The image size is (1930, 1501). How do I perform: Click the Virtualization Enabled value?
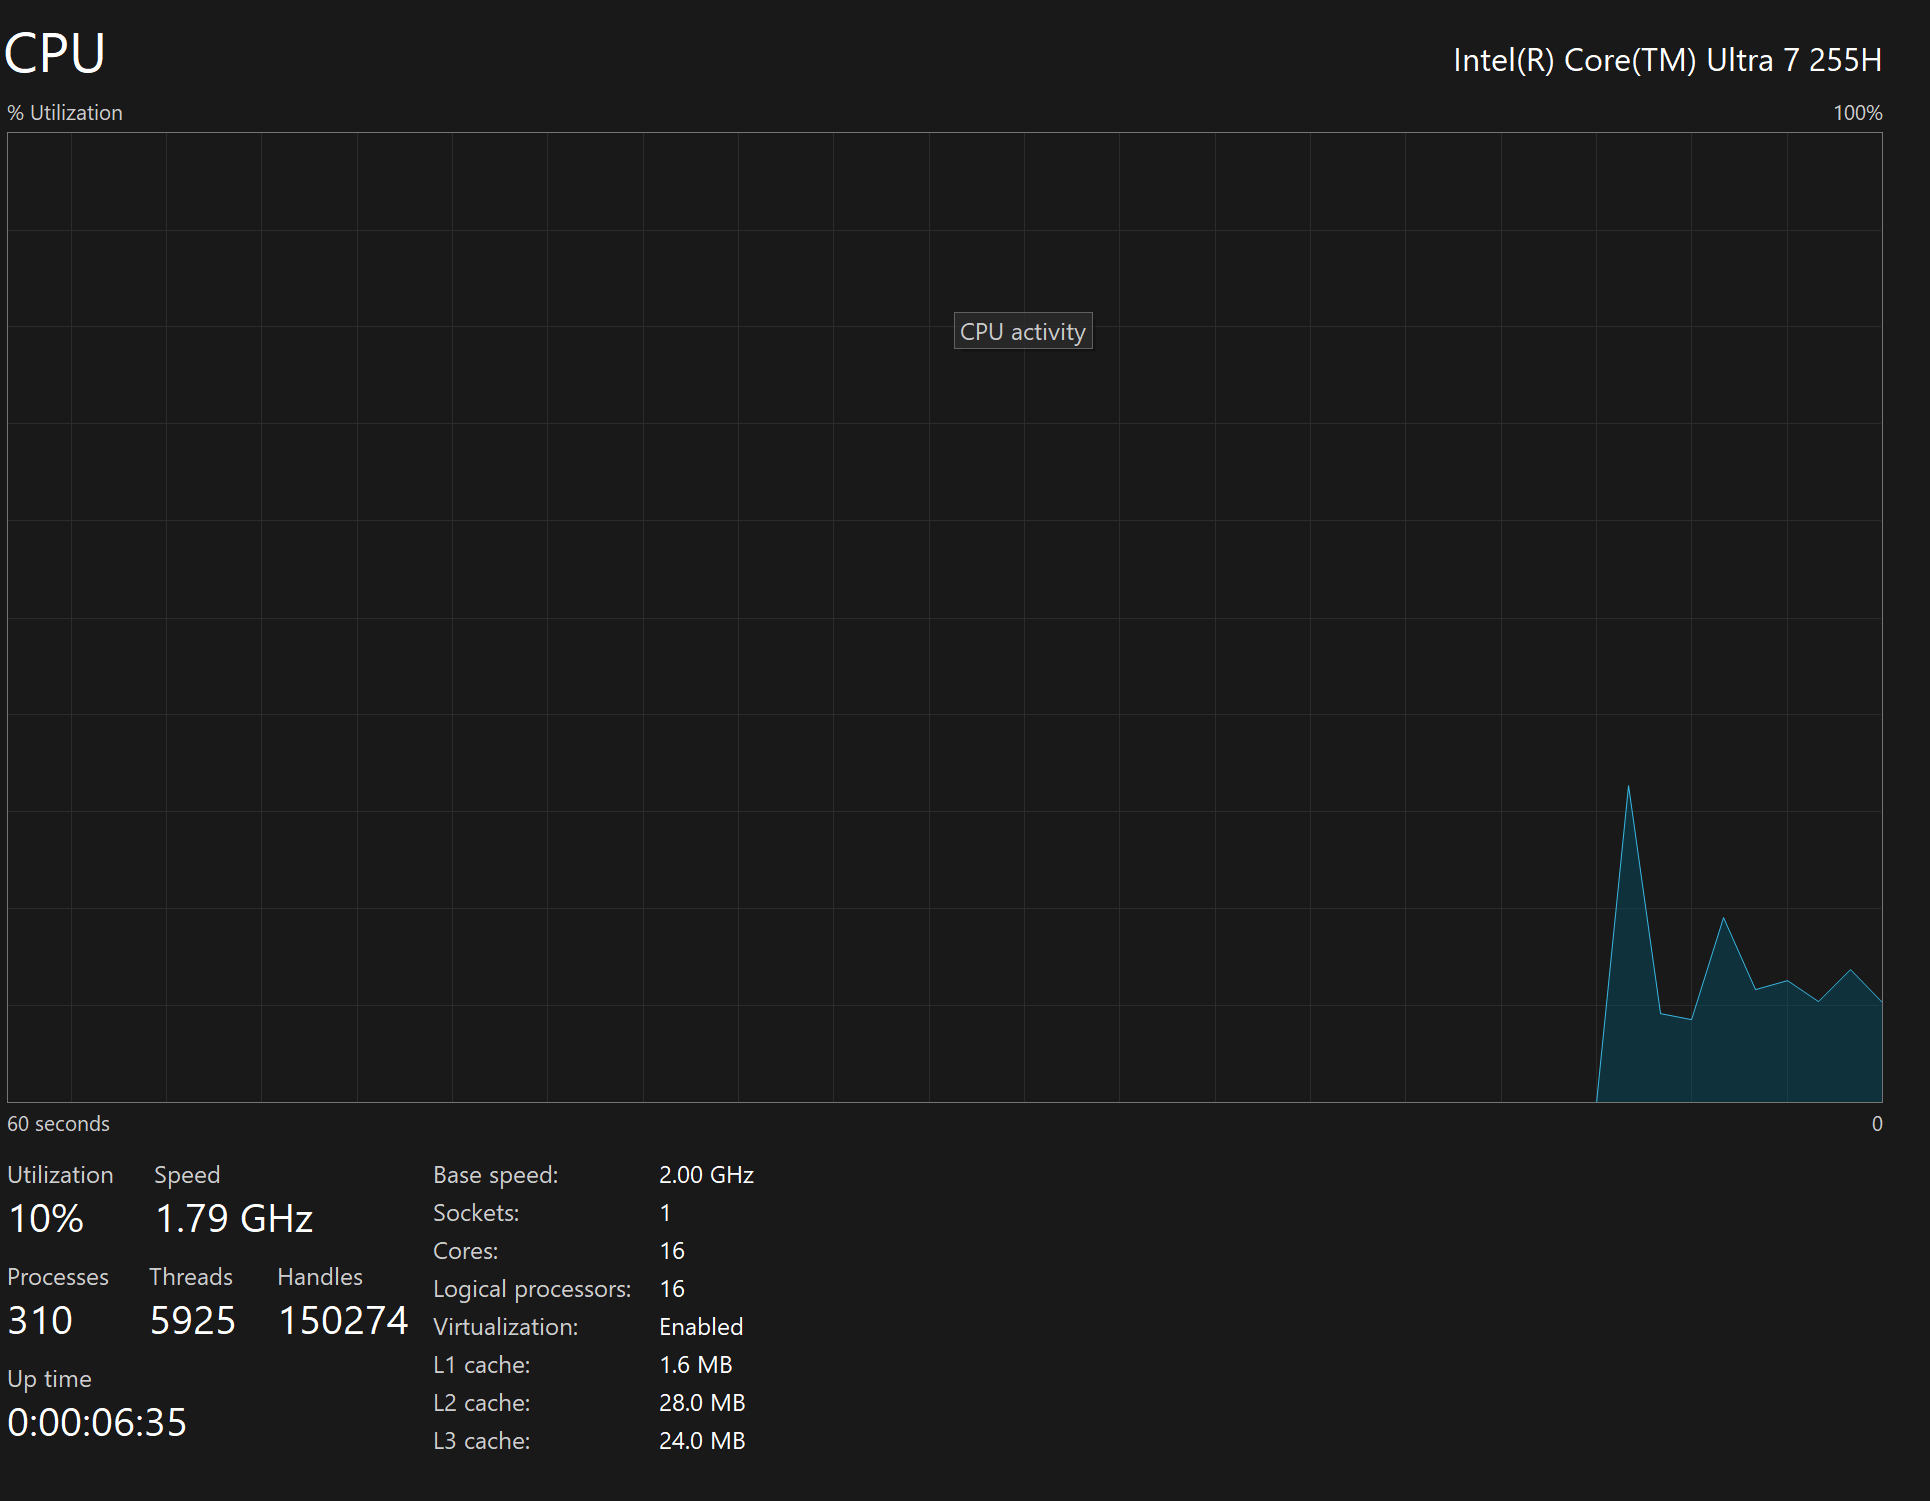[x=701, y=1327]
